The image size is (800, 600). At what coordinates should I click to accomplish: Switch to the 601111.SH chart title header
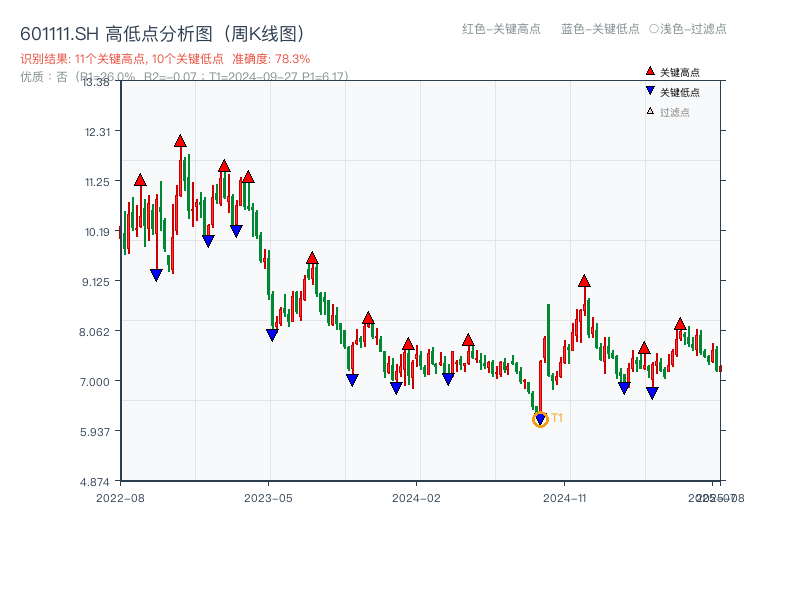click(60, 31)
